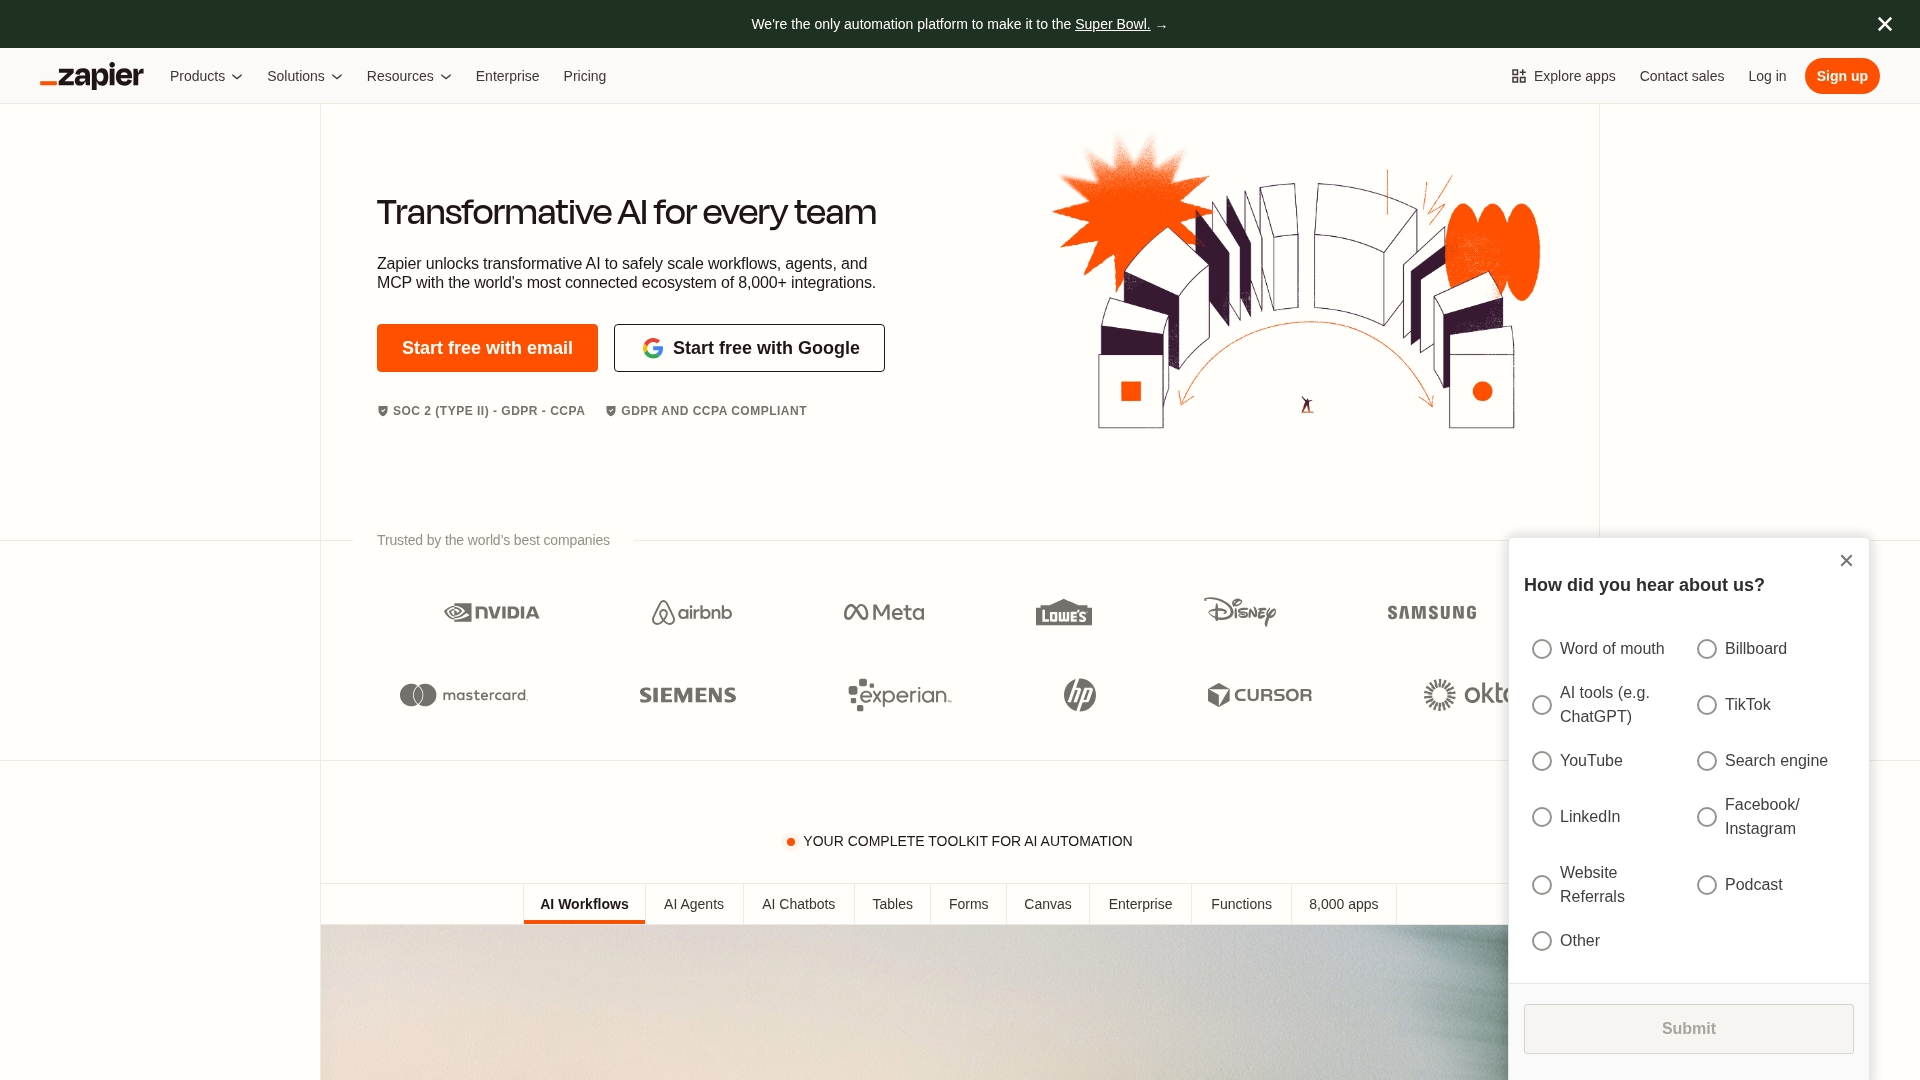
Task: Expand the Resources menu chevron
Action: tap(445, 76)
